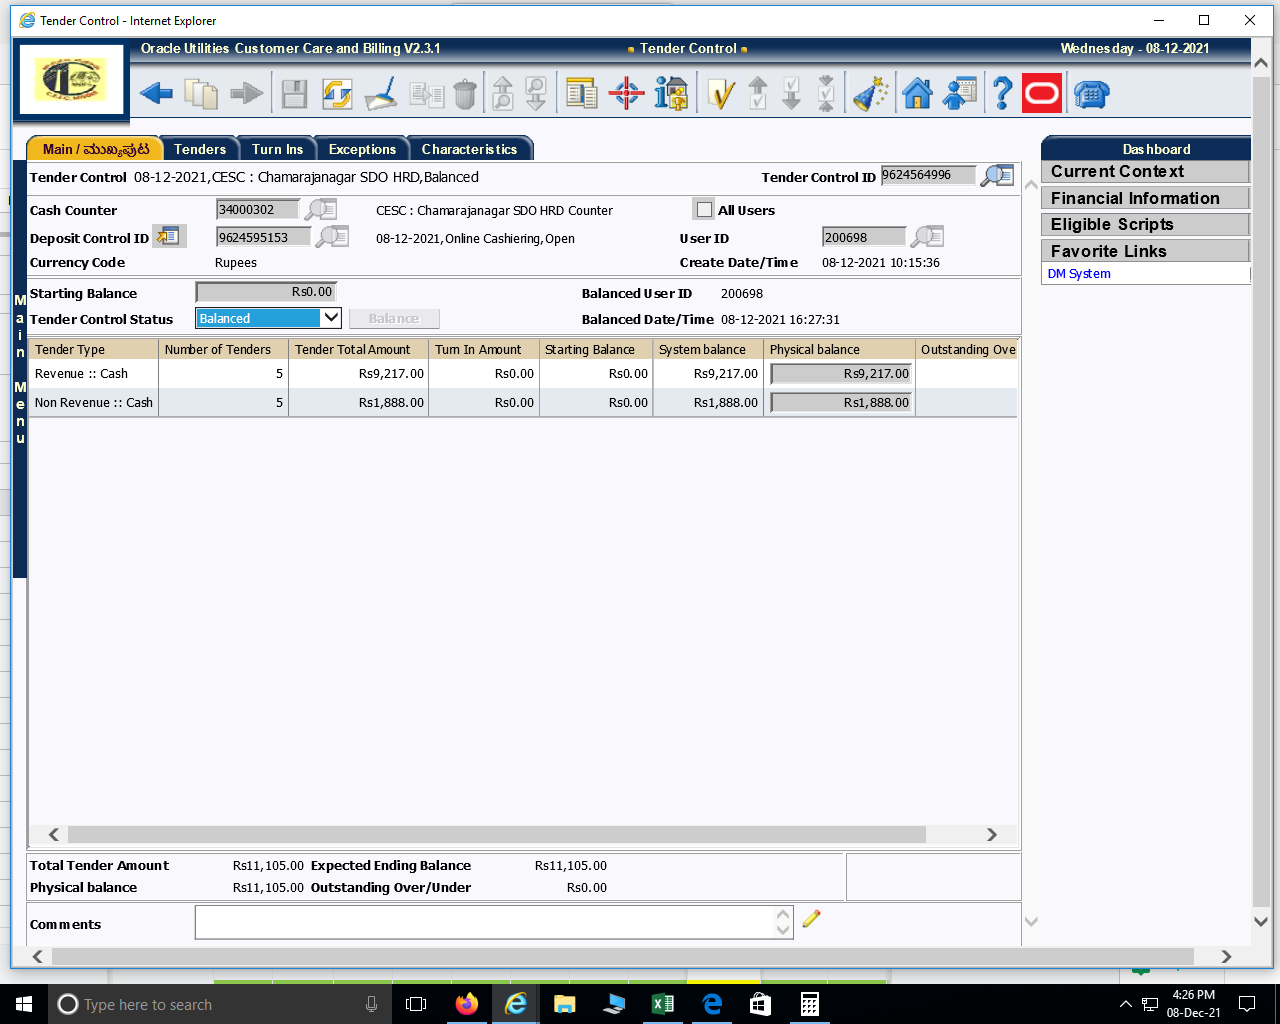
Task: Click the grey Forward arrow
Action: (246, 94)
